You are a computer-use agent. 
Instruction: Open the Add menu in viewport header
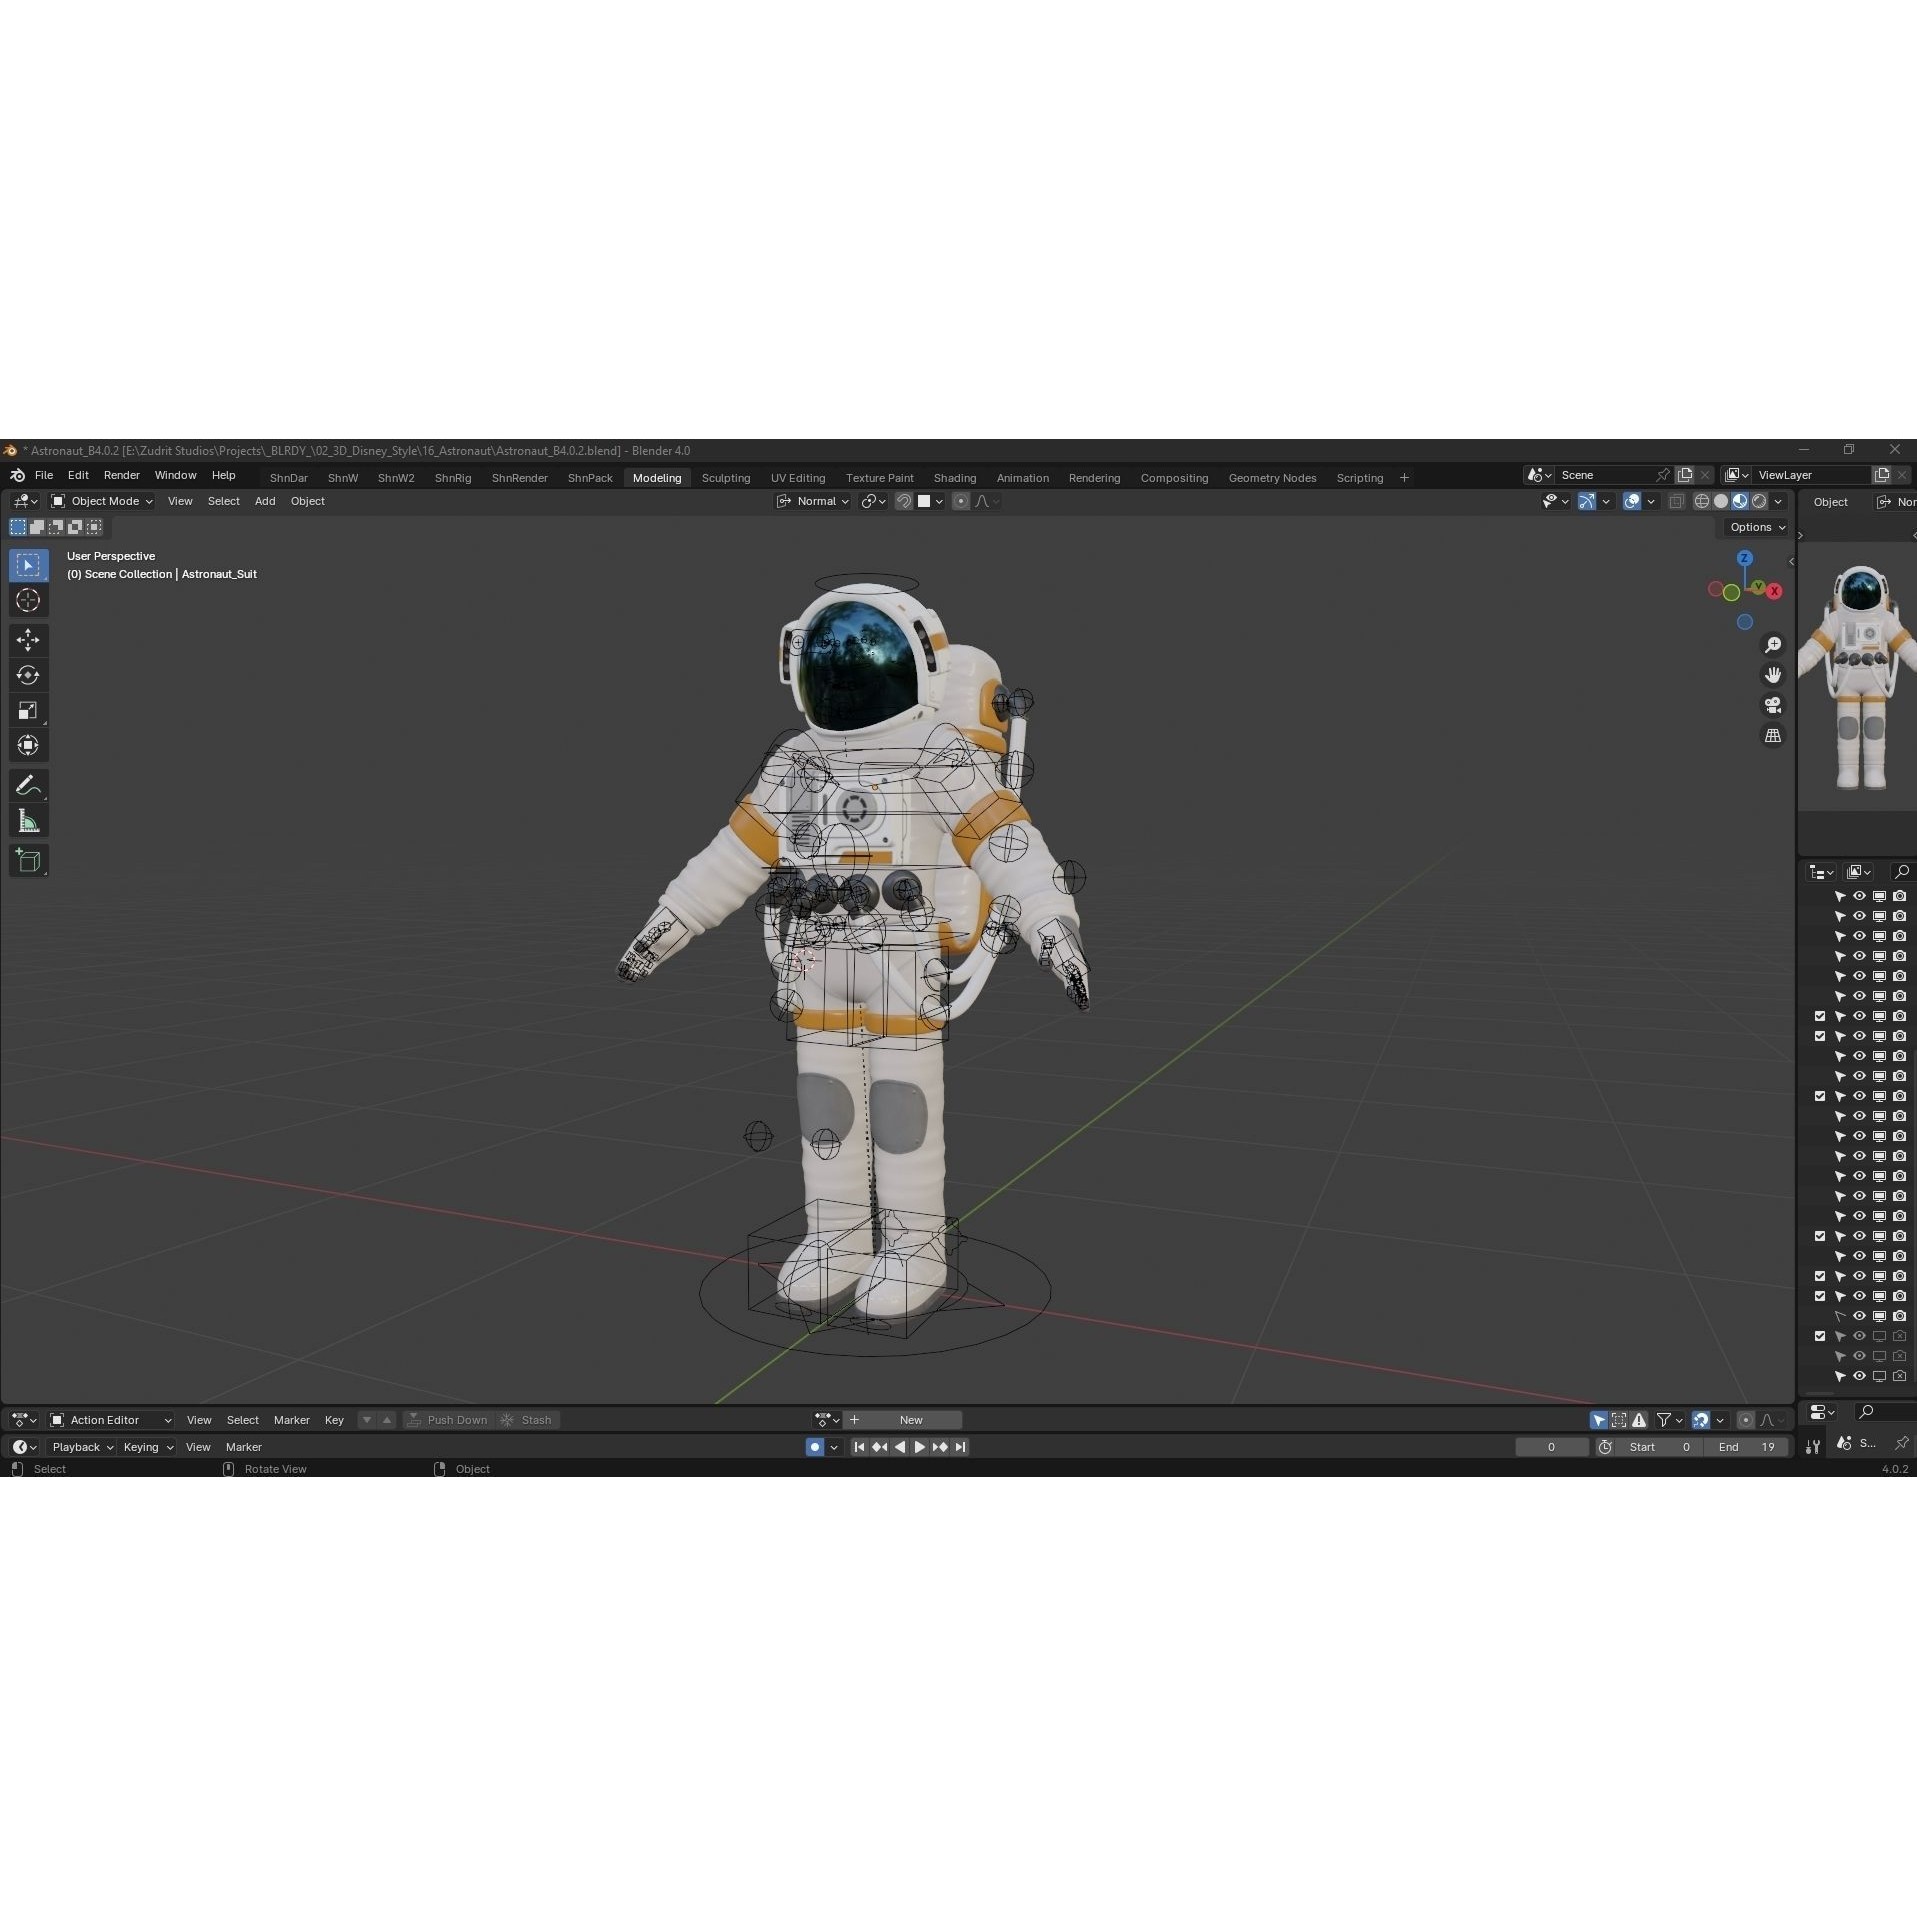pyautogui.click(x=265, y=501)
